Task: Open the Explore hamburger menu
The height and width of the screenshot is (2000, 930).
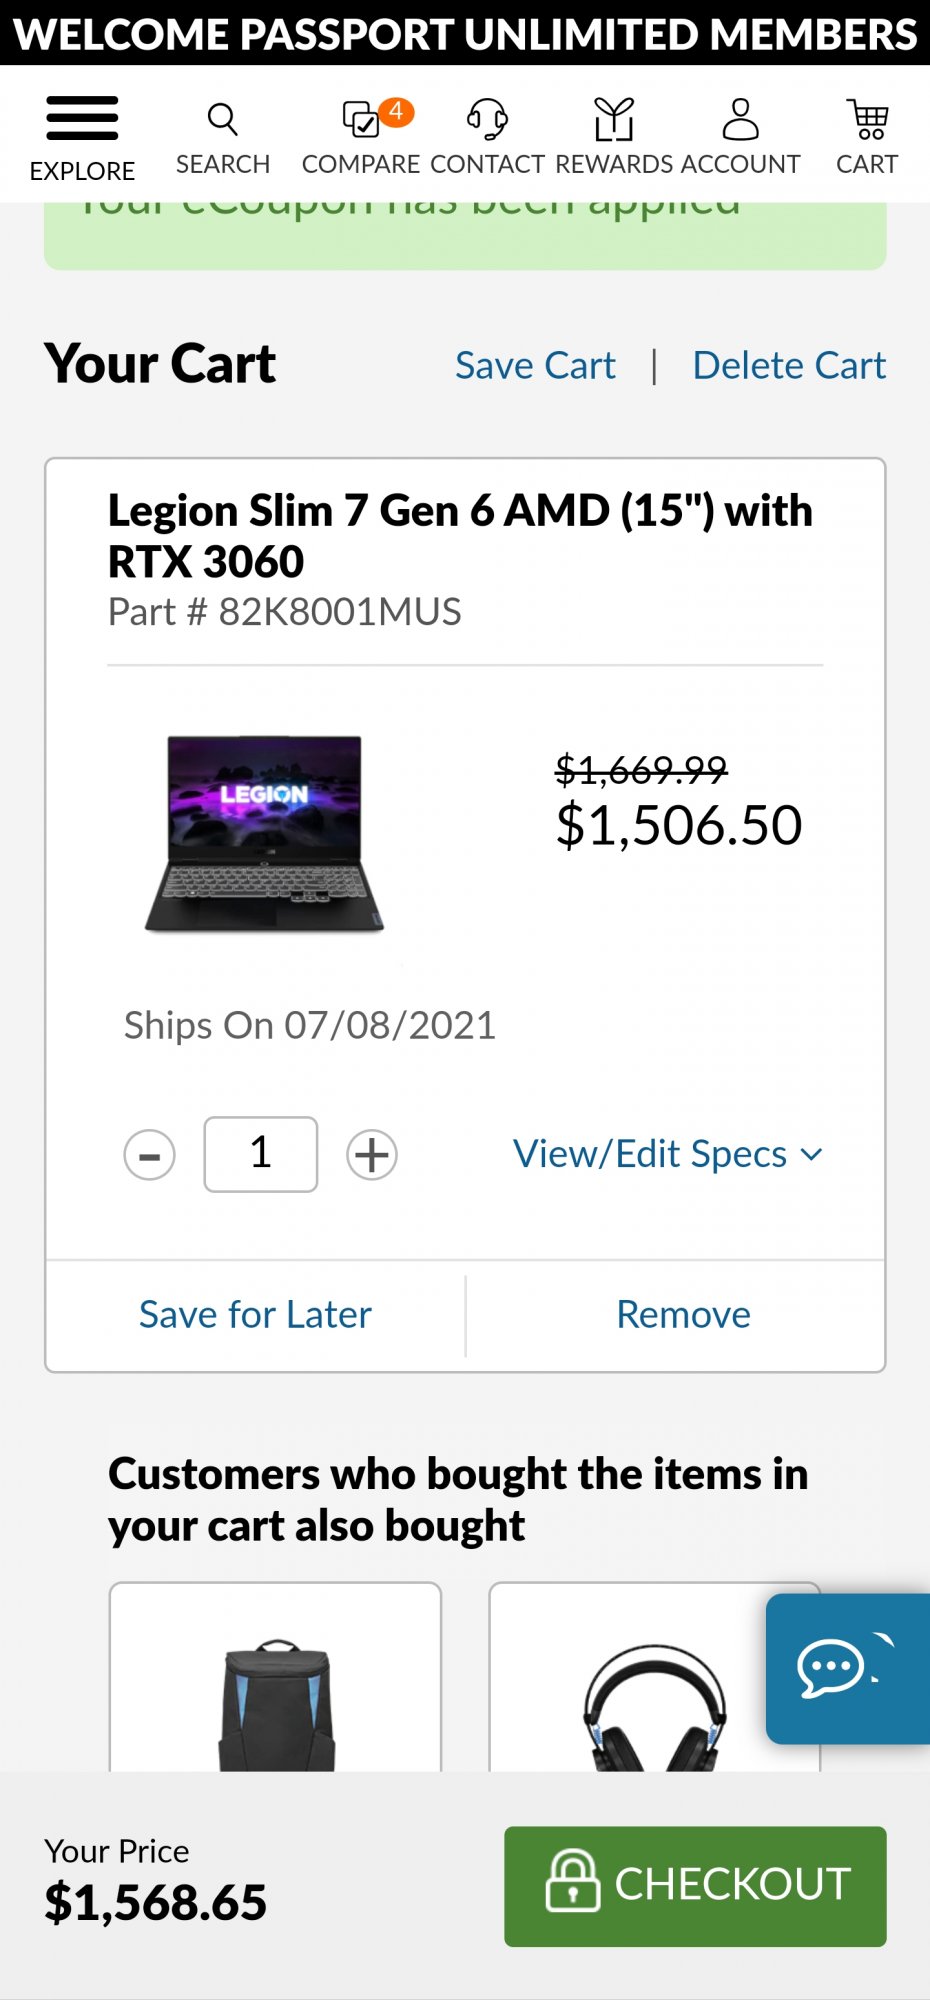Action: point(83,118)
